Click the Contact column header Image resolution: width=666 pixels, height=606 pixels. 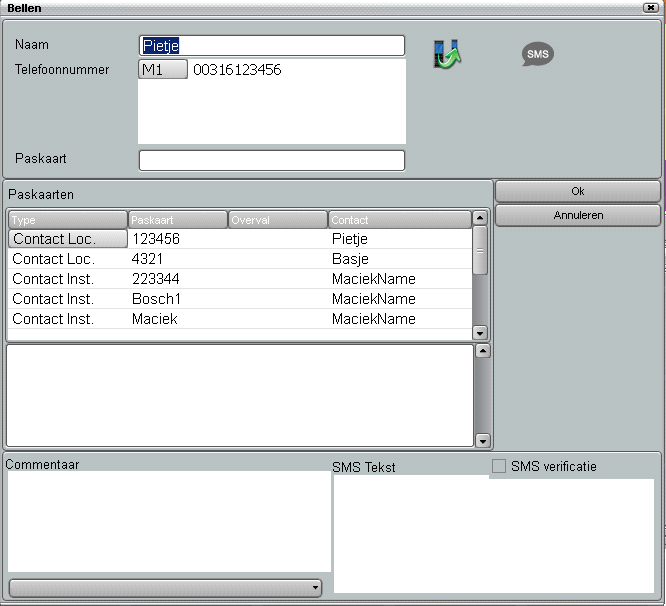(398, 220)
